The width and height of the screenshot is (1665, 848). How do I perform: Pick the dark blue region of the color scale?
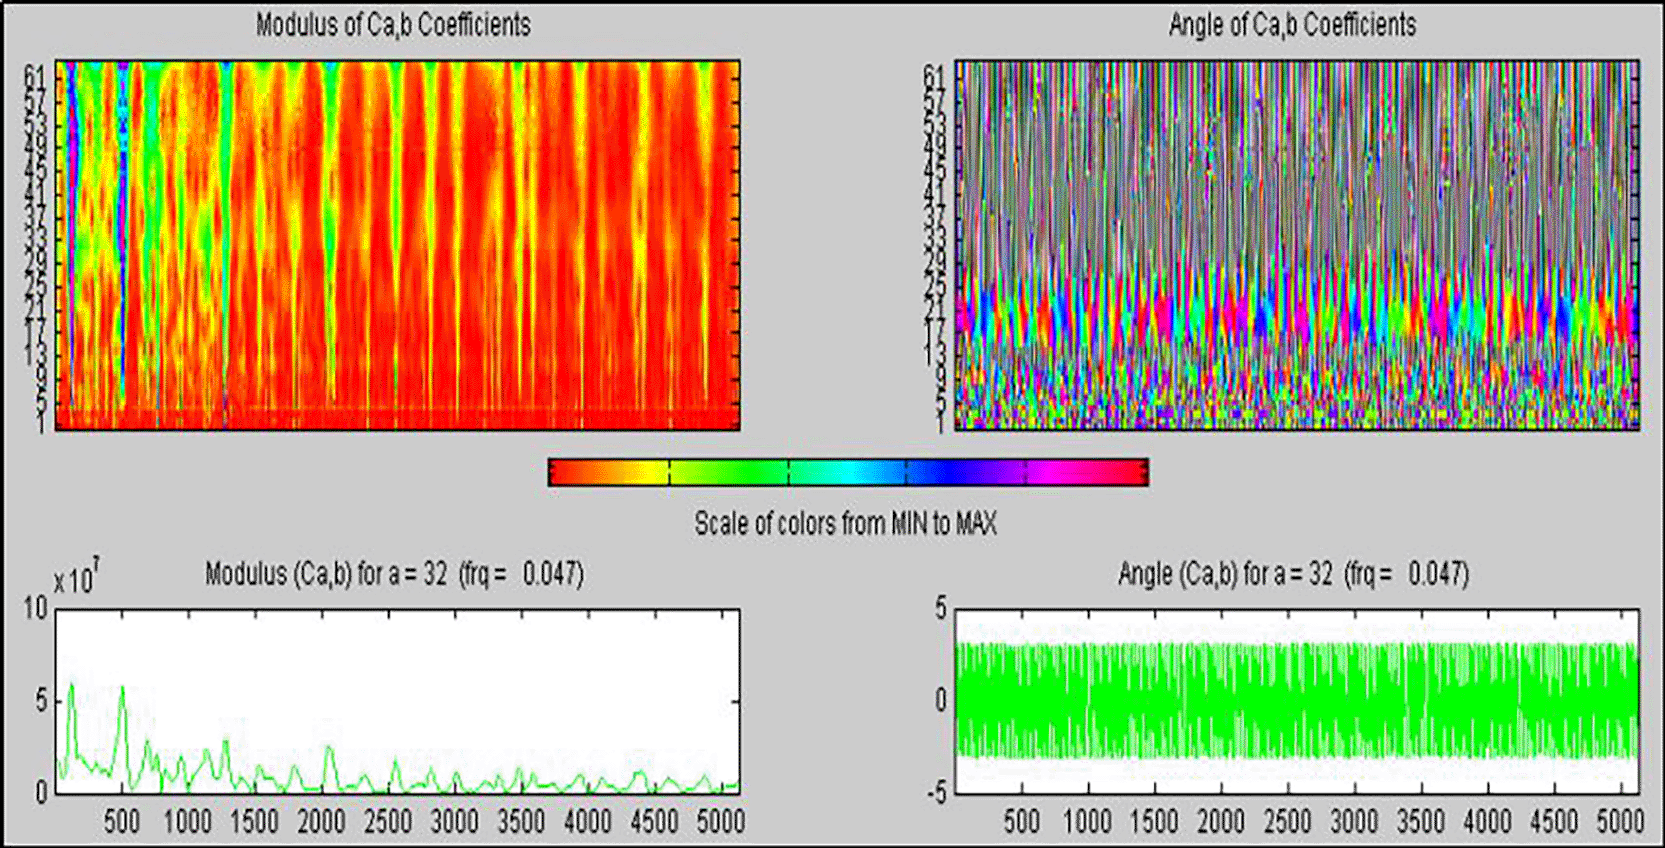pos(935,472)
